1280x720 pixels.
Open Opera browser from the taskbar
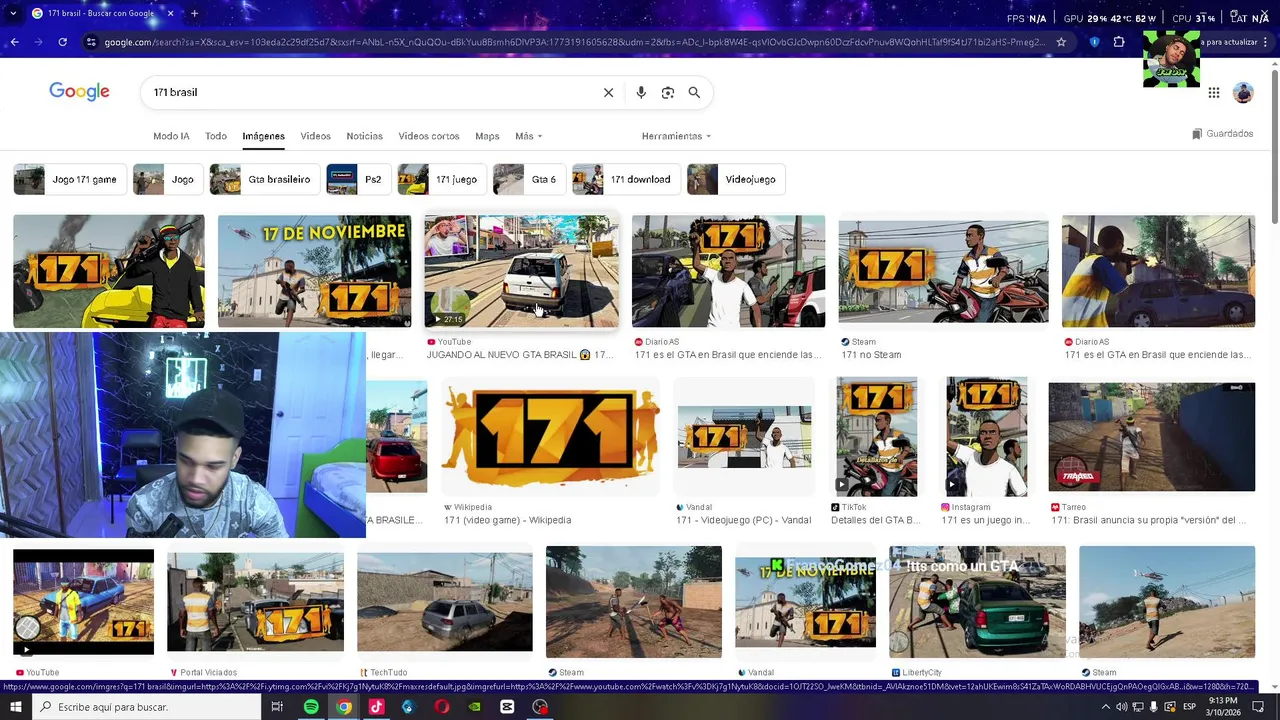[442, 707]
